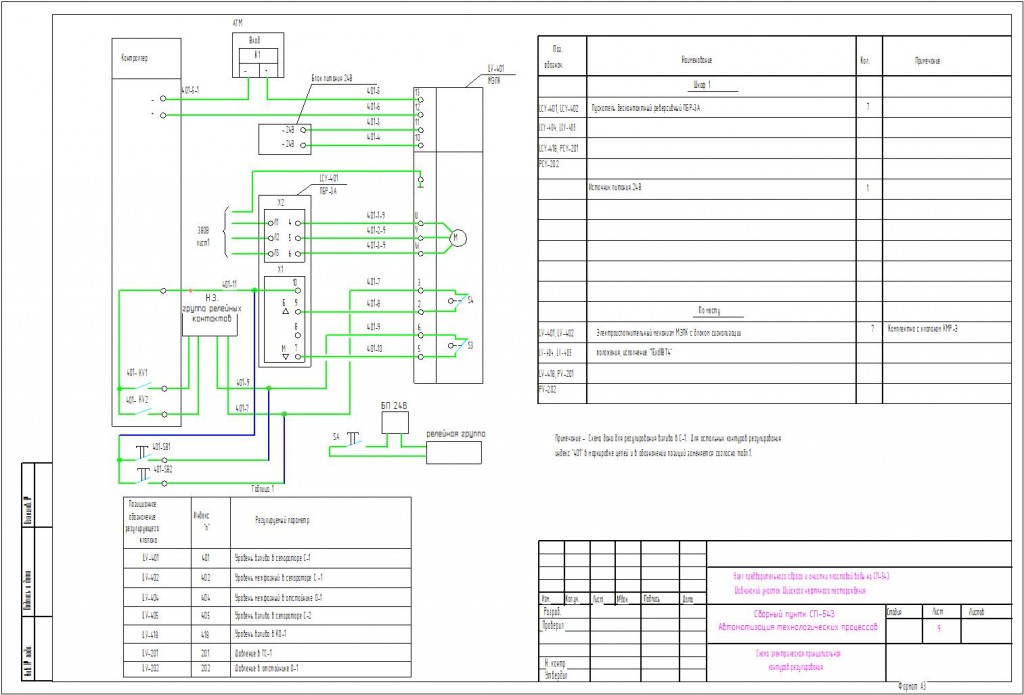Viewport: 1024px width, 695px height.
Task: Click the motor symbol 'M'
Action: pos(459,238)
